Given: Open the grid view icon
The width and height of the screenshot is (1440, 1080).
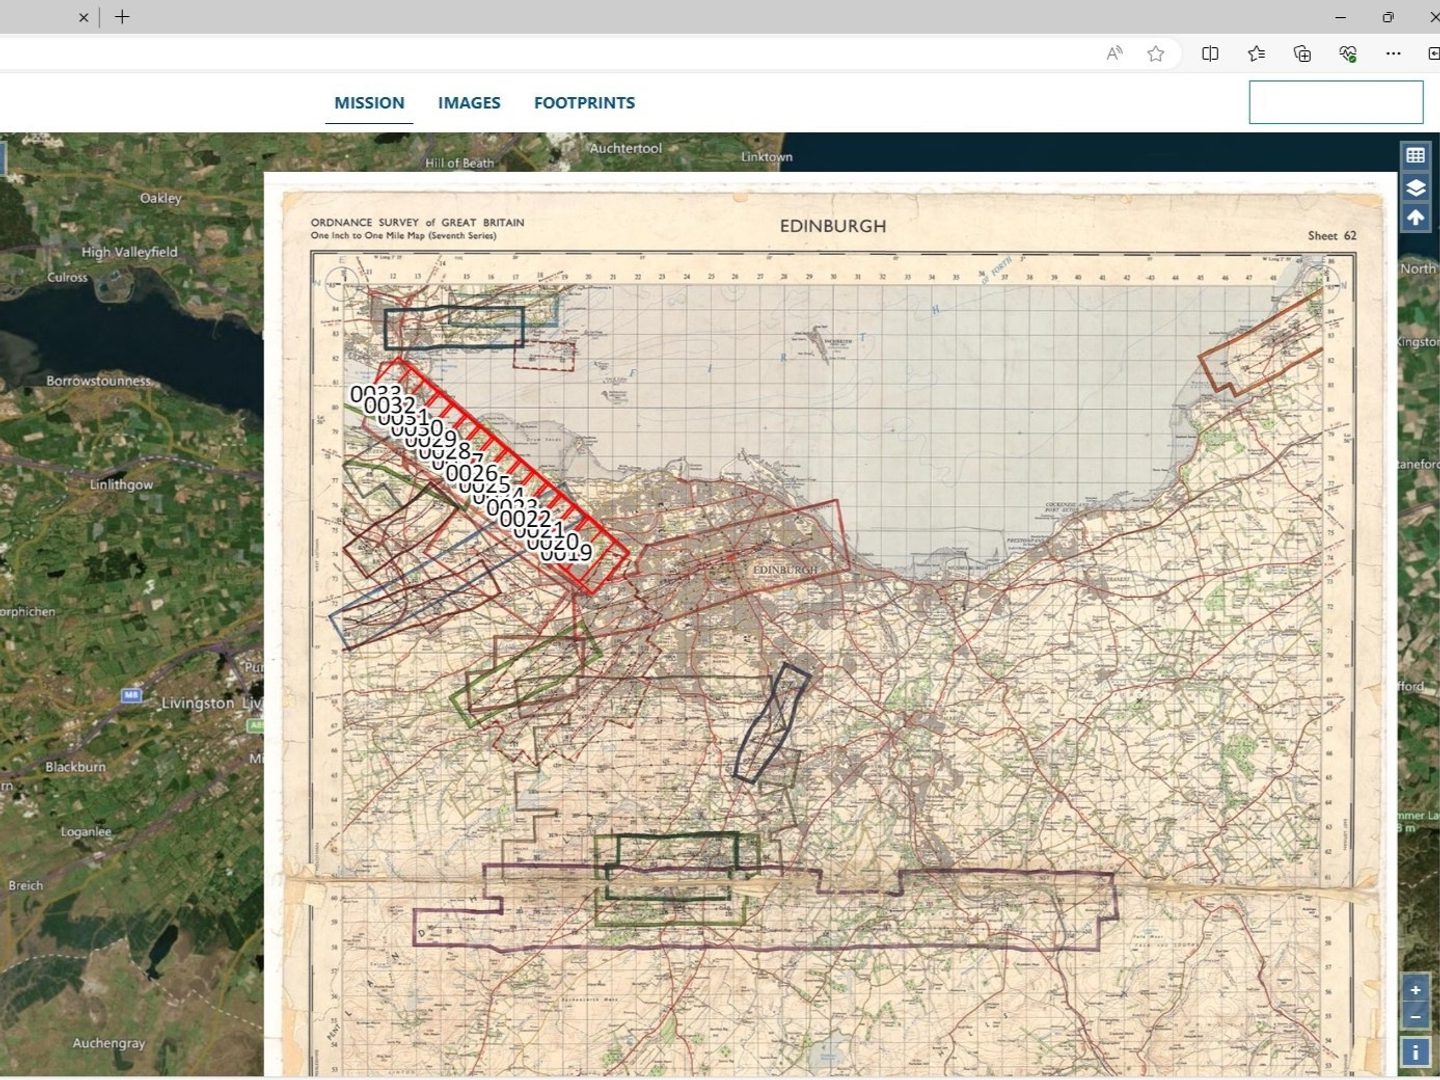Looking at the screenshot, I should click(1415, 155).
